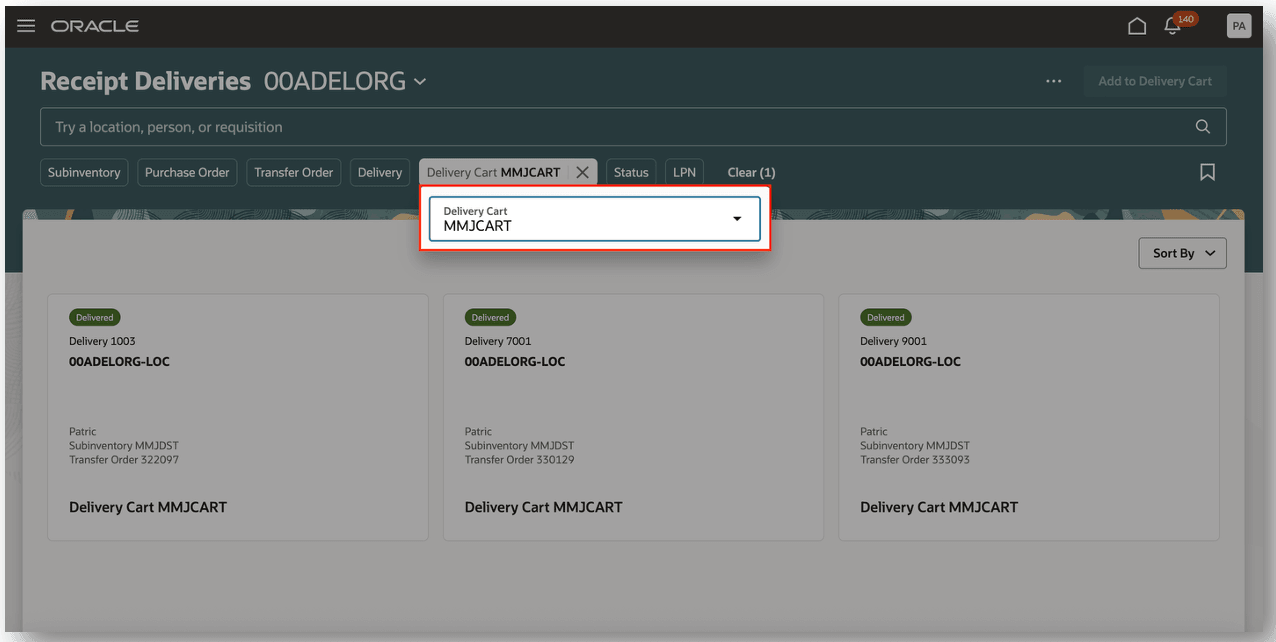The image size is (1276, 642).
Task: Open the hamburger navigation menu
Action: (x=26, y=26)
